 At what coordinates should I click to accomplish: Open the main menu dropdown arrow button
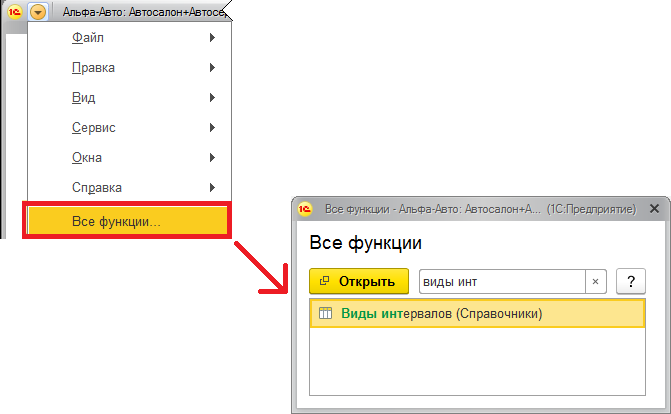pyautogui.click(x=38, y=12)
